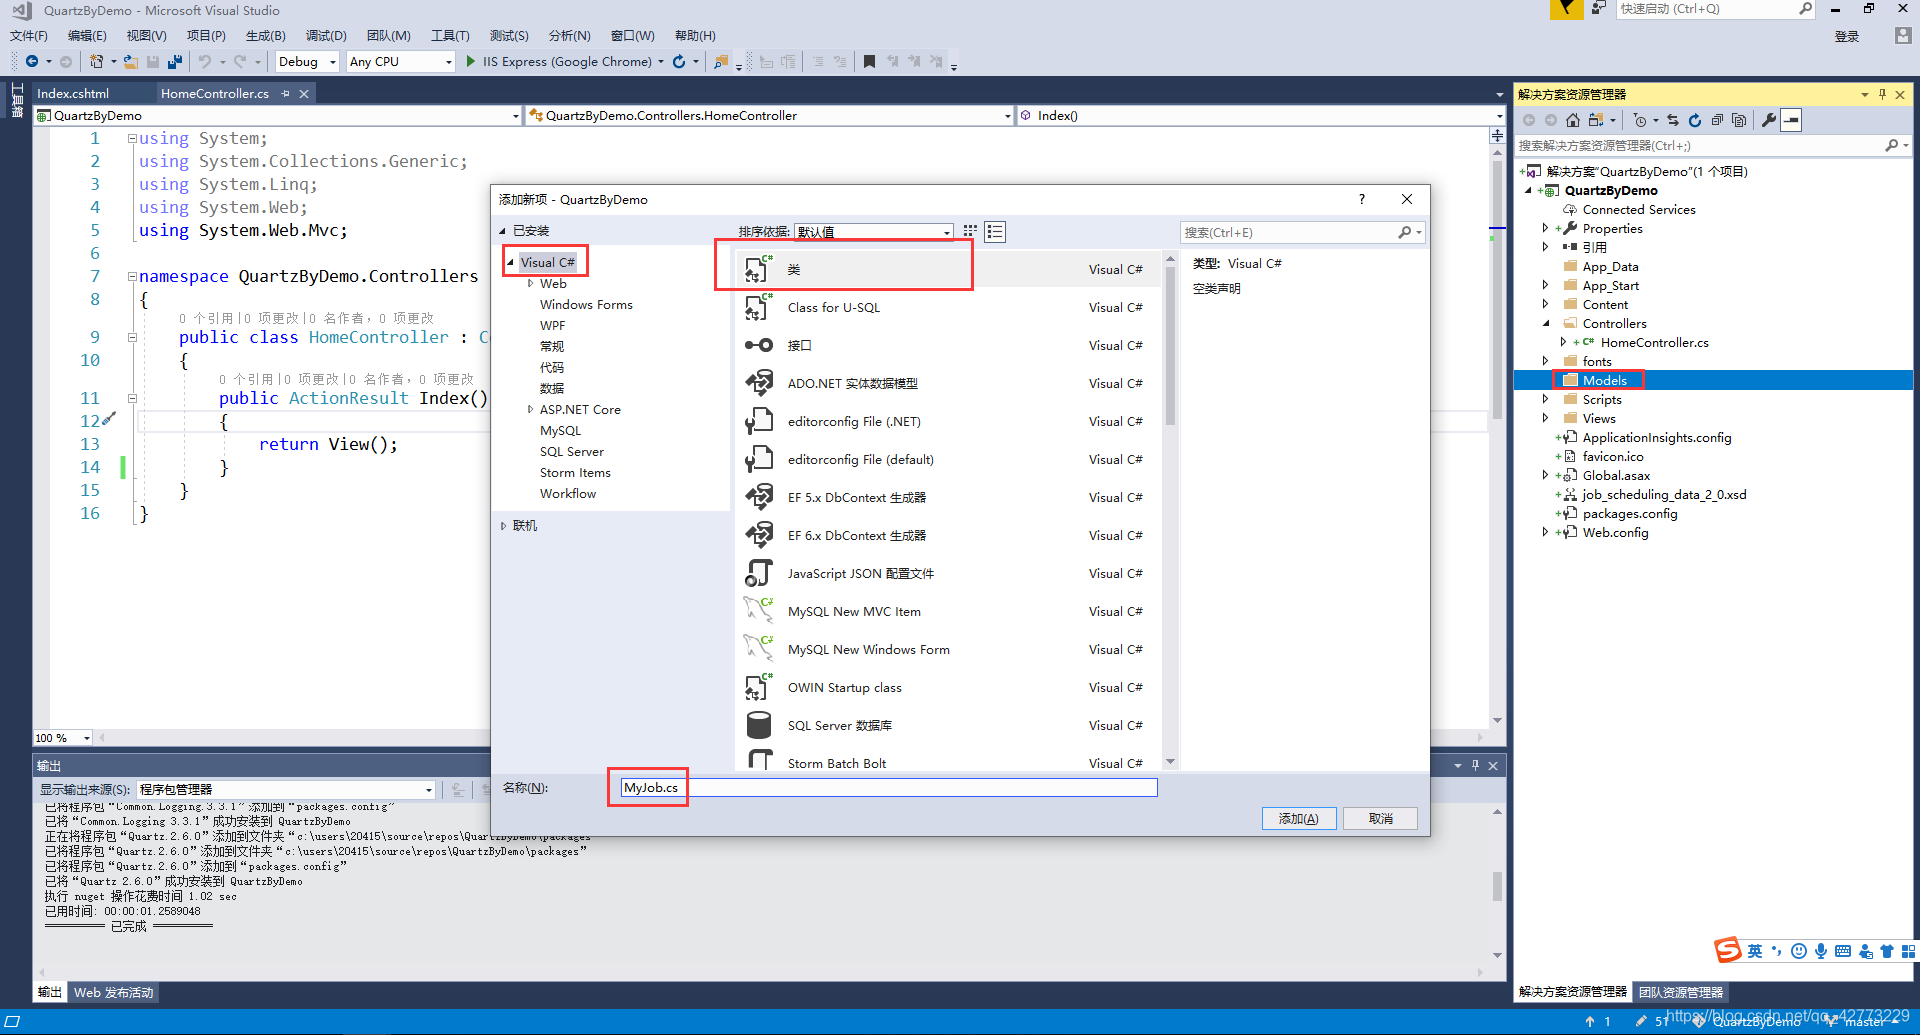Click the Find in Files toolbar icon
Screen dimensions: 1920x1035
(720, 62)
